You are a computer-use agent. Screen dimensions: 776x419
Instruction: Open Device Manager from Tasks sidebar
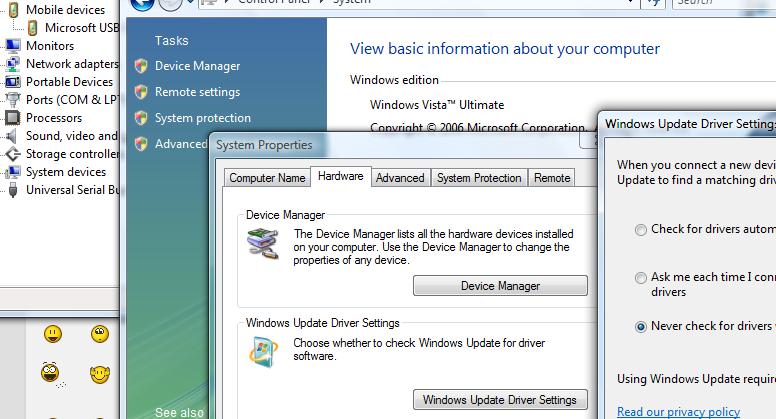pyautogui.click(x=197, y=66)
